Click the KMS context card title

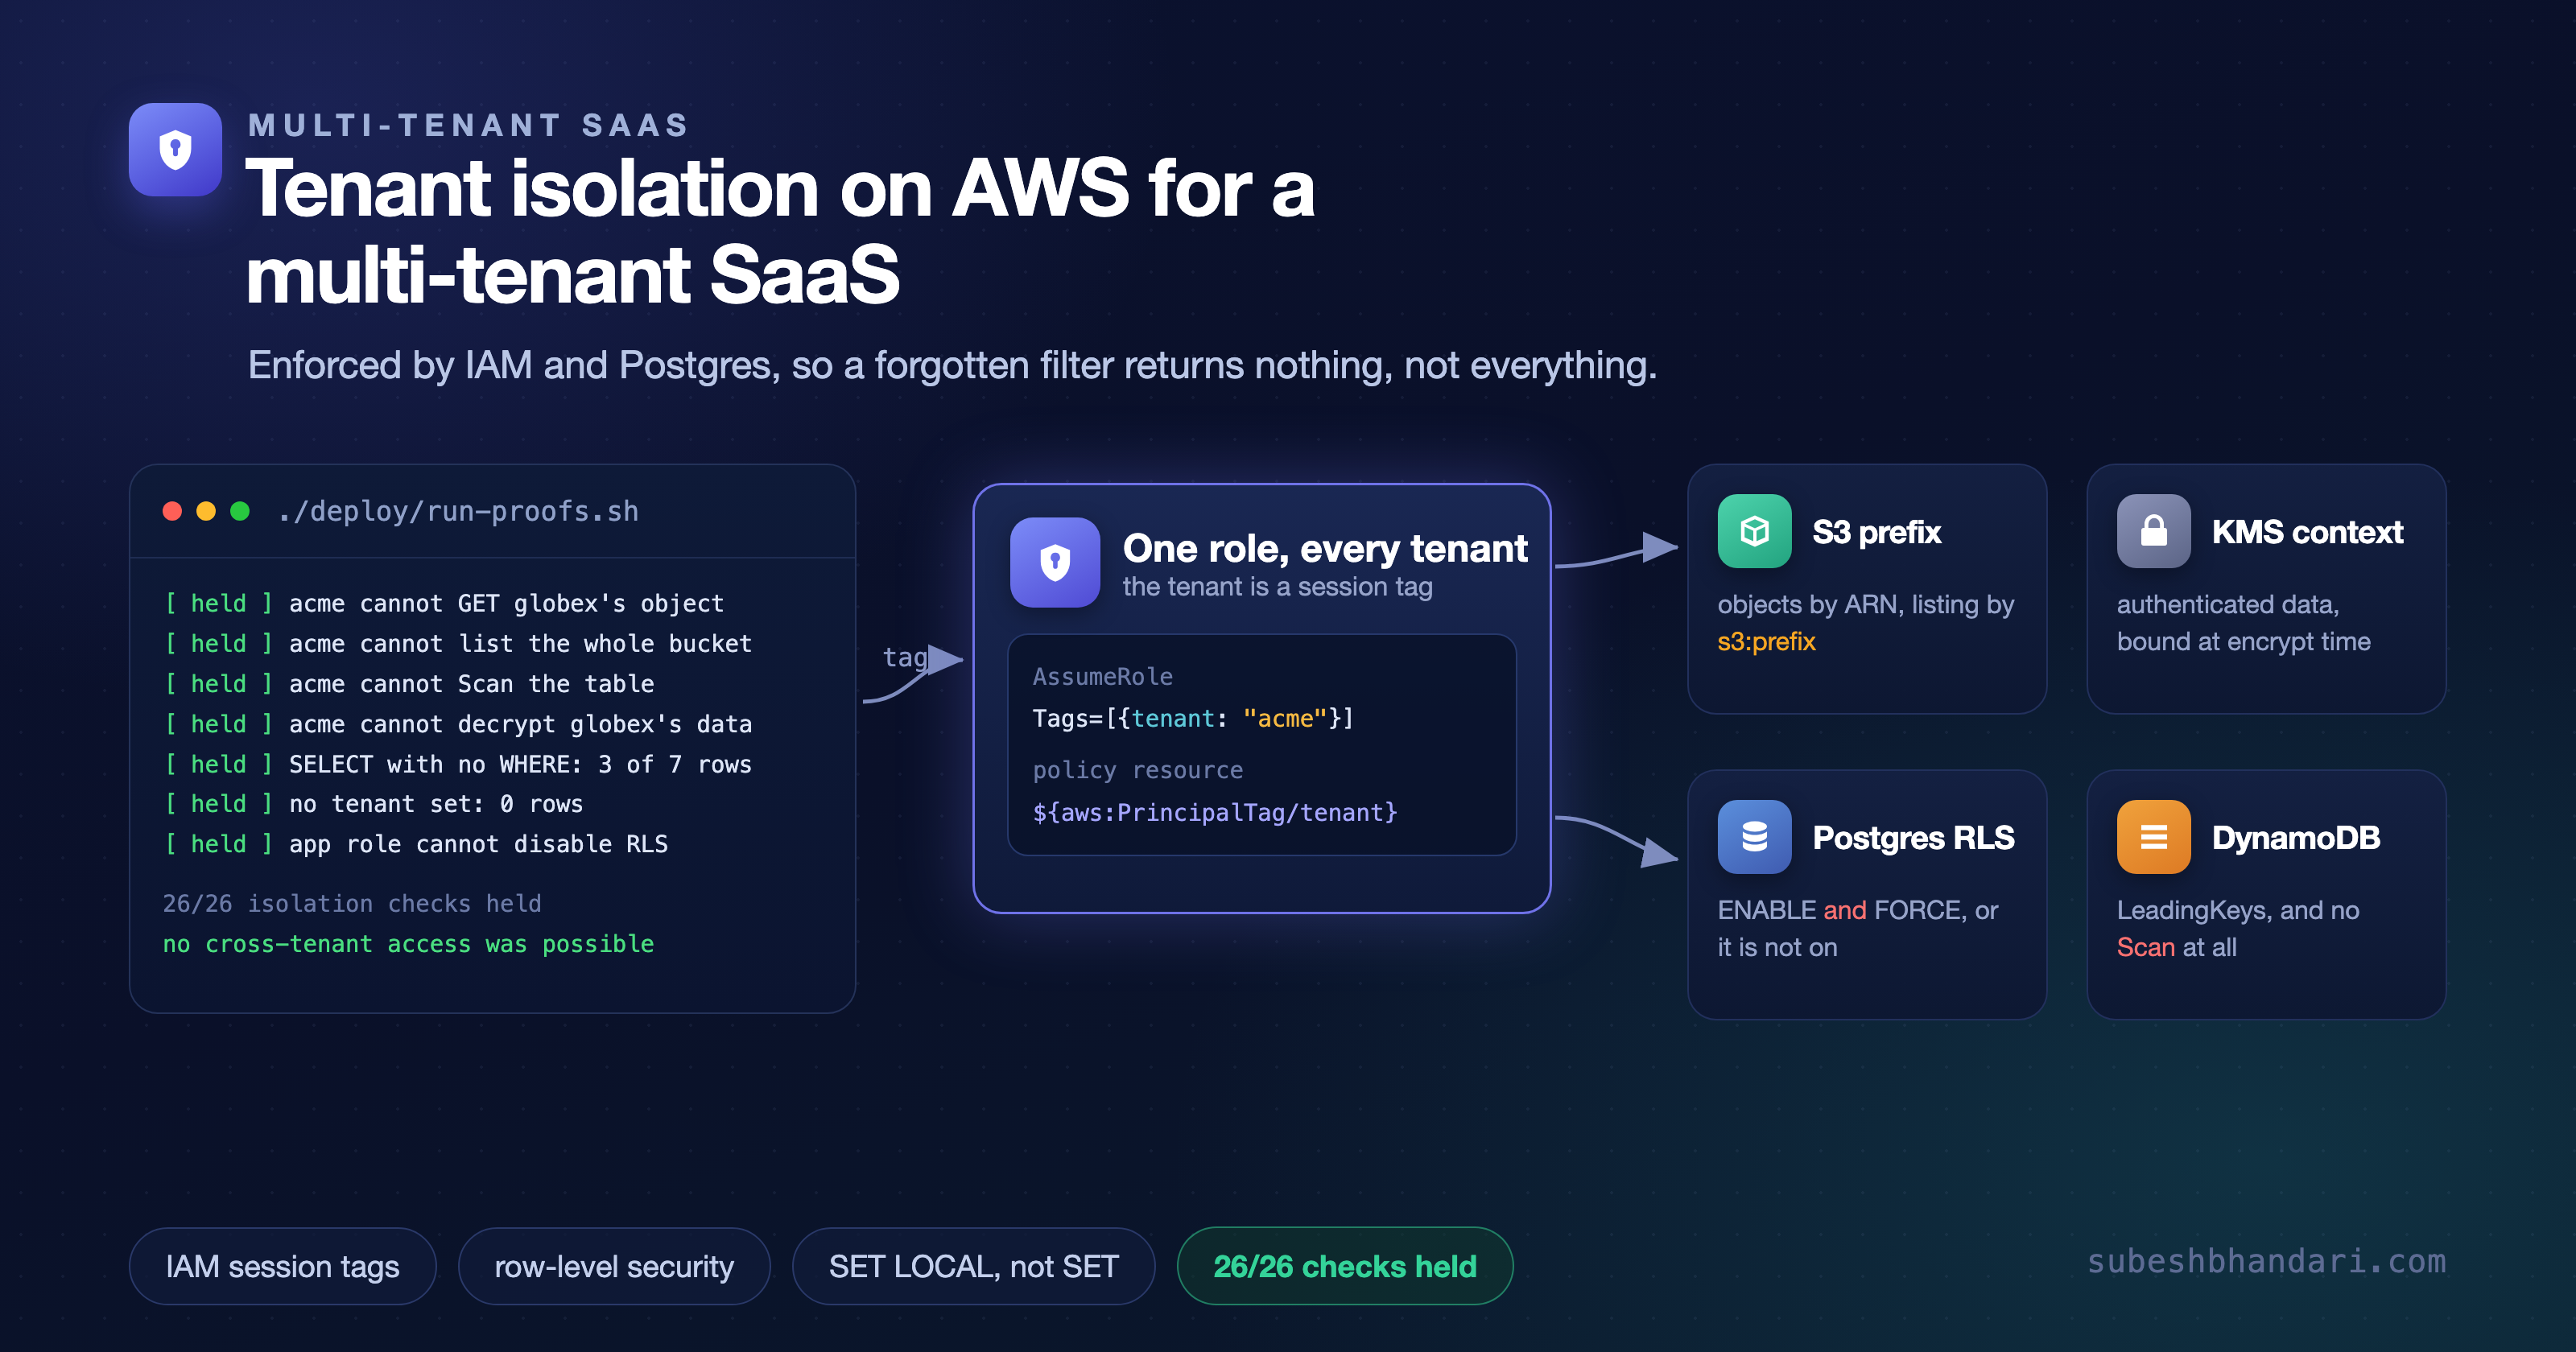(x=2306, y=532)
